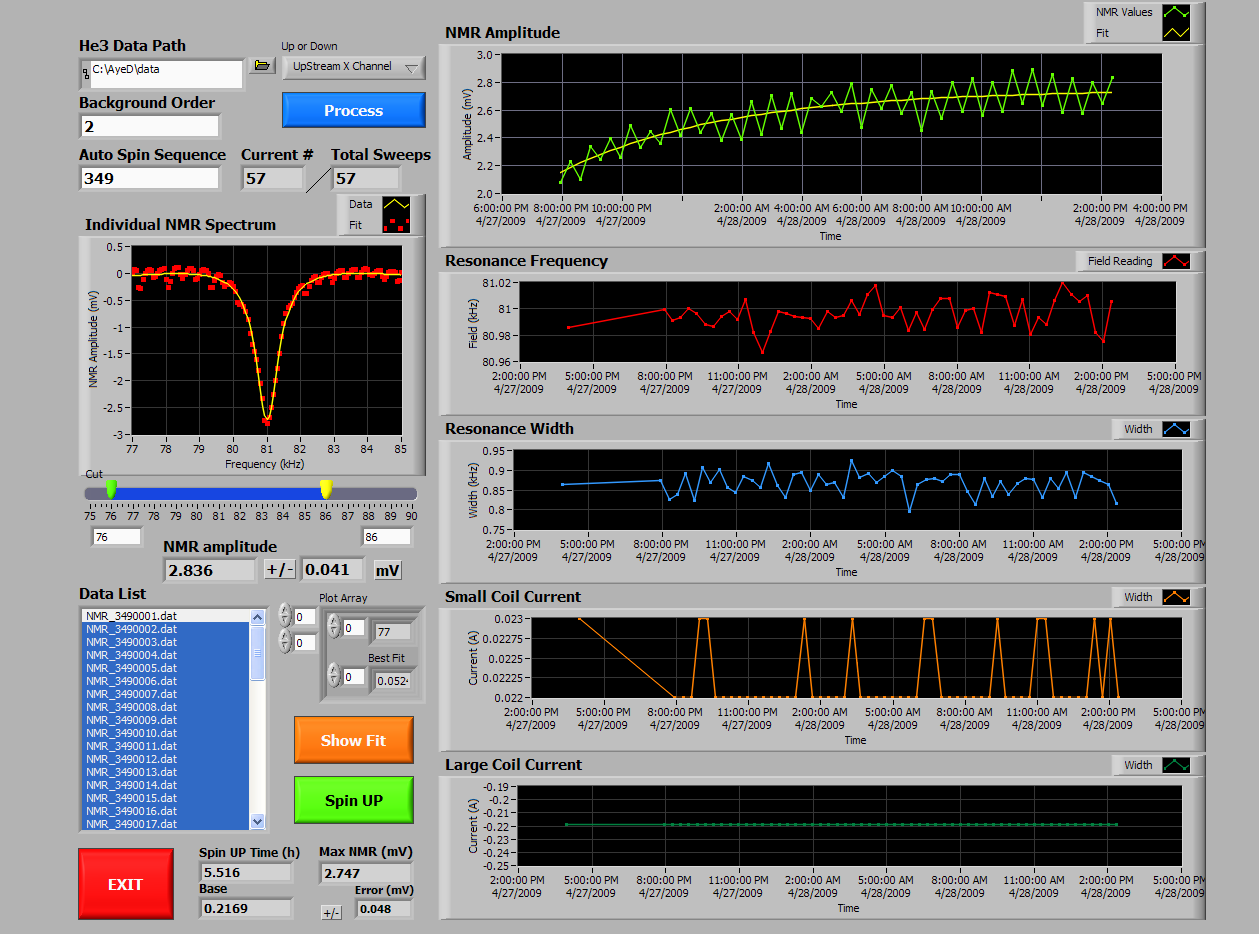Click the orange Show Fit button

point(354,740)
